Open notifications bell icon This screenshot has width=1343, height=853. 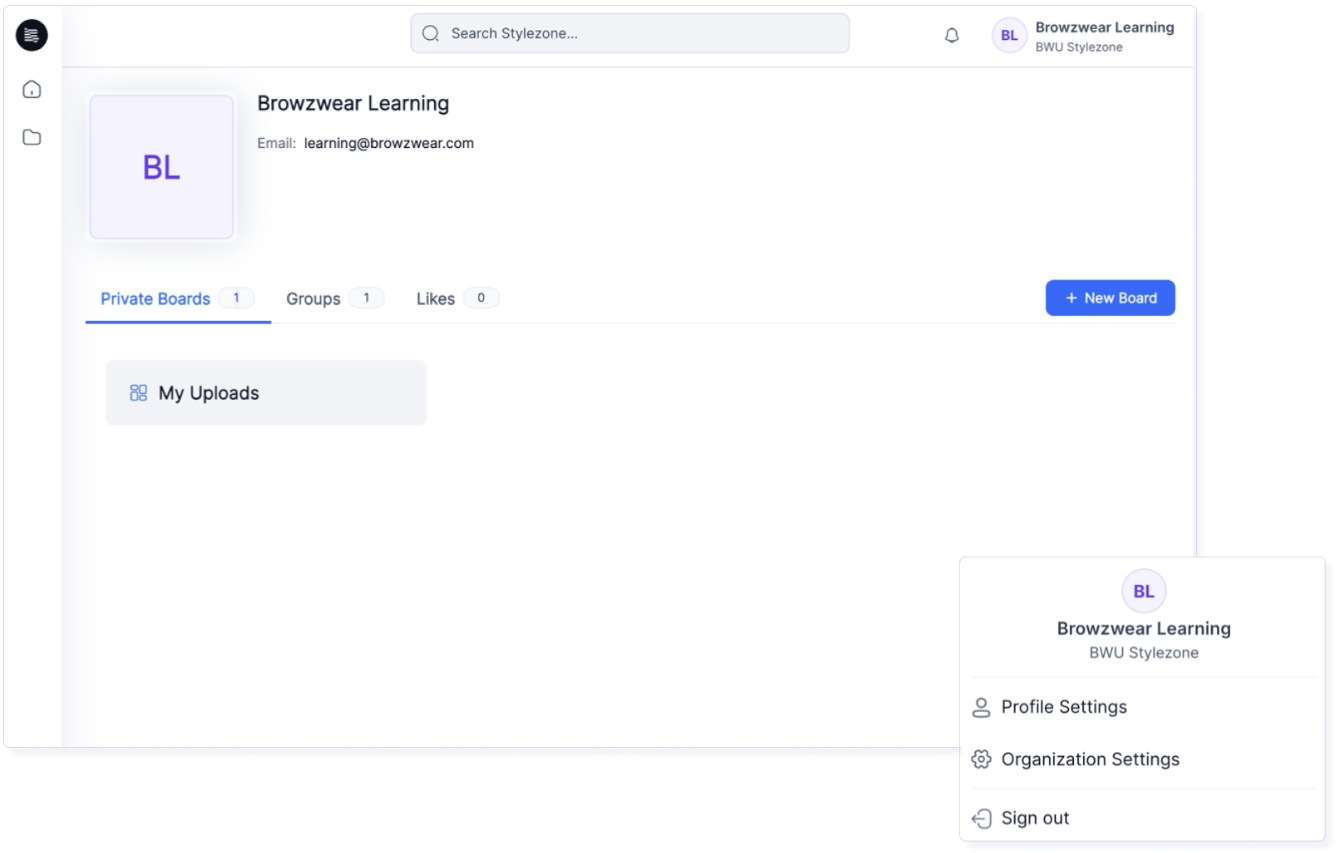(x=952, y=35)
